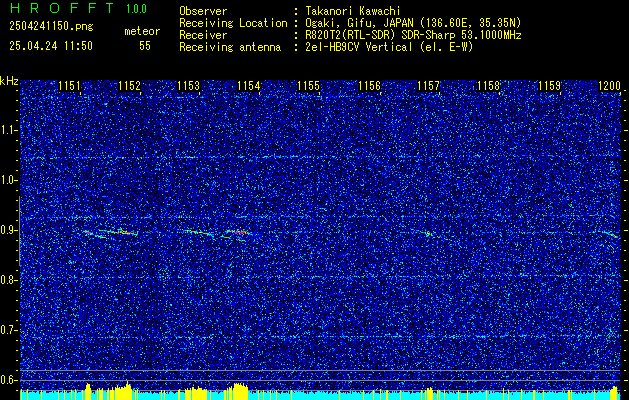Click the echo trace at 1200
This screenshot has width=629, height=400.
[x=611, y=234]
